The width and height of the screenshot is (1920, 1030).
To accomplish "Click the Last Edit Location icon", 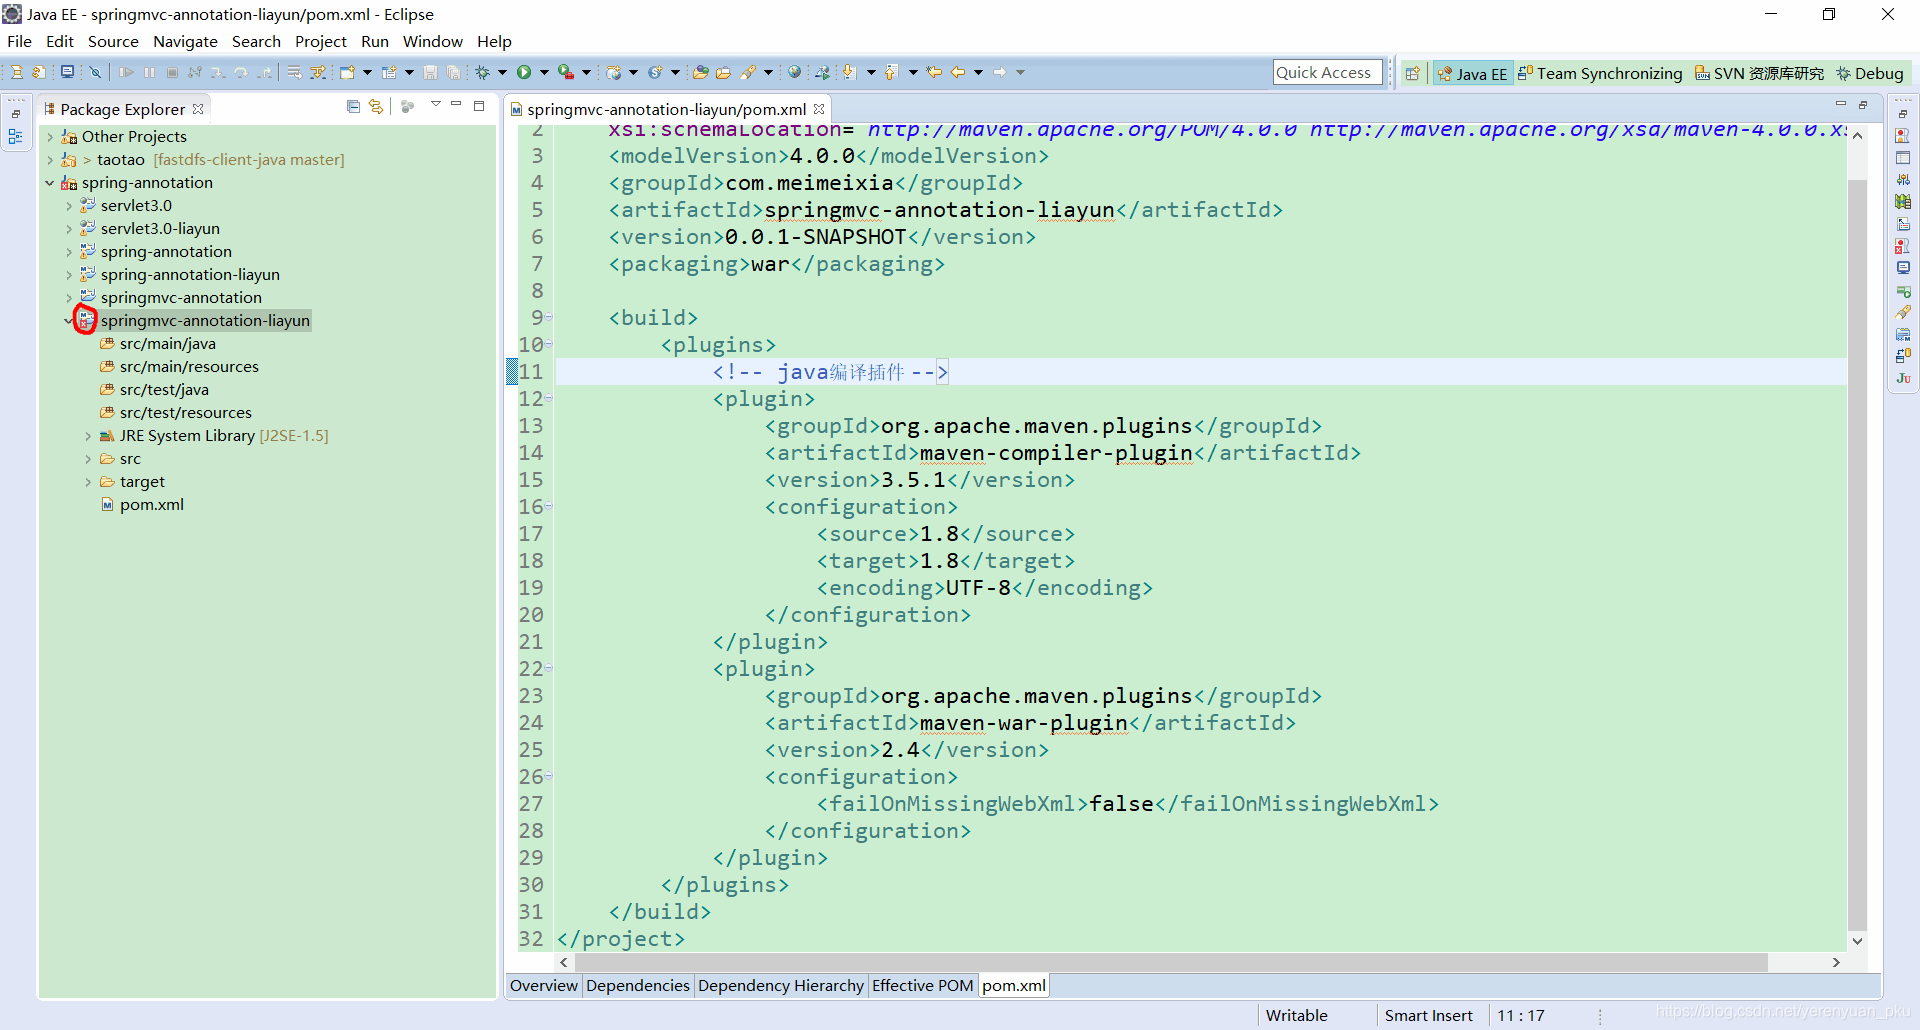I will click(x=933, y=72).
